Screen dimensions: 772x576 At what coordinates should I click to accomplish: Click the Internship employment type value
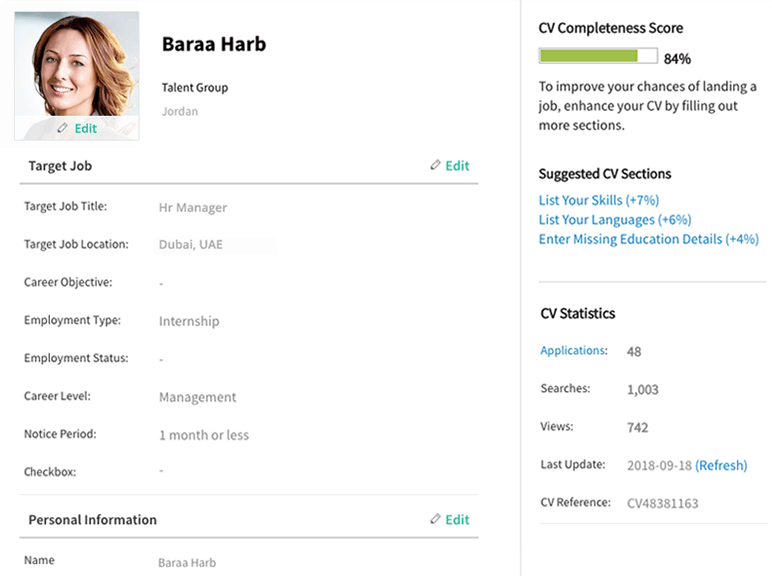pos(189,321)
